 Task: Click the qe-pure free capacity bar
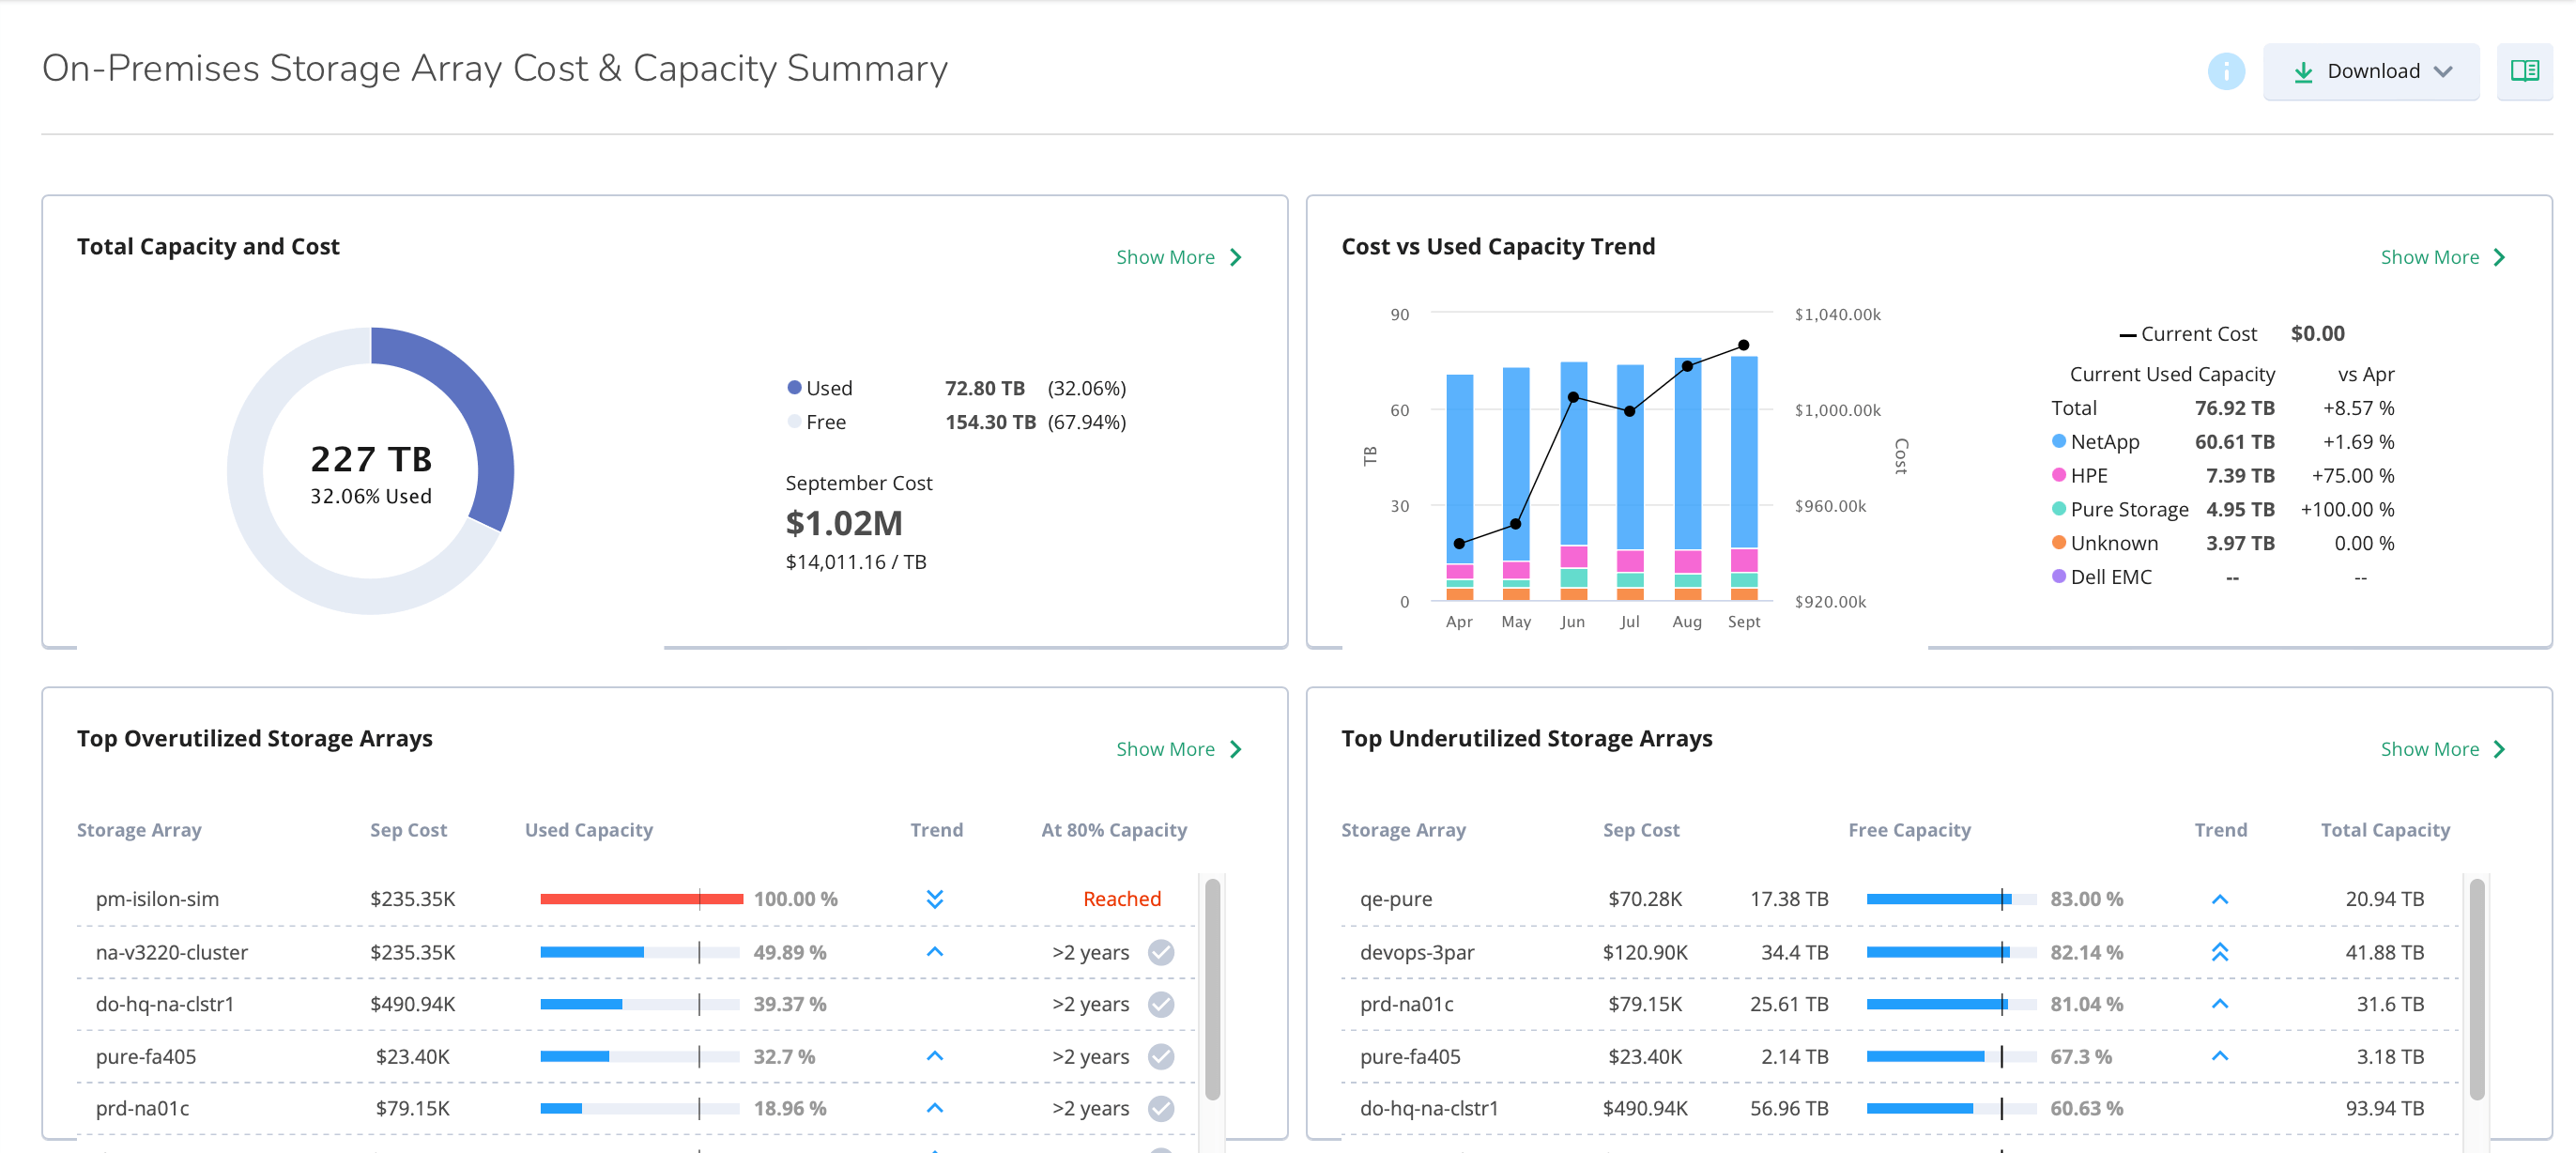click(x=1951, y=899)
